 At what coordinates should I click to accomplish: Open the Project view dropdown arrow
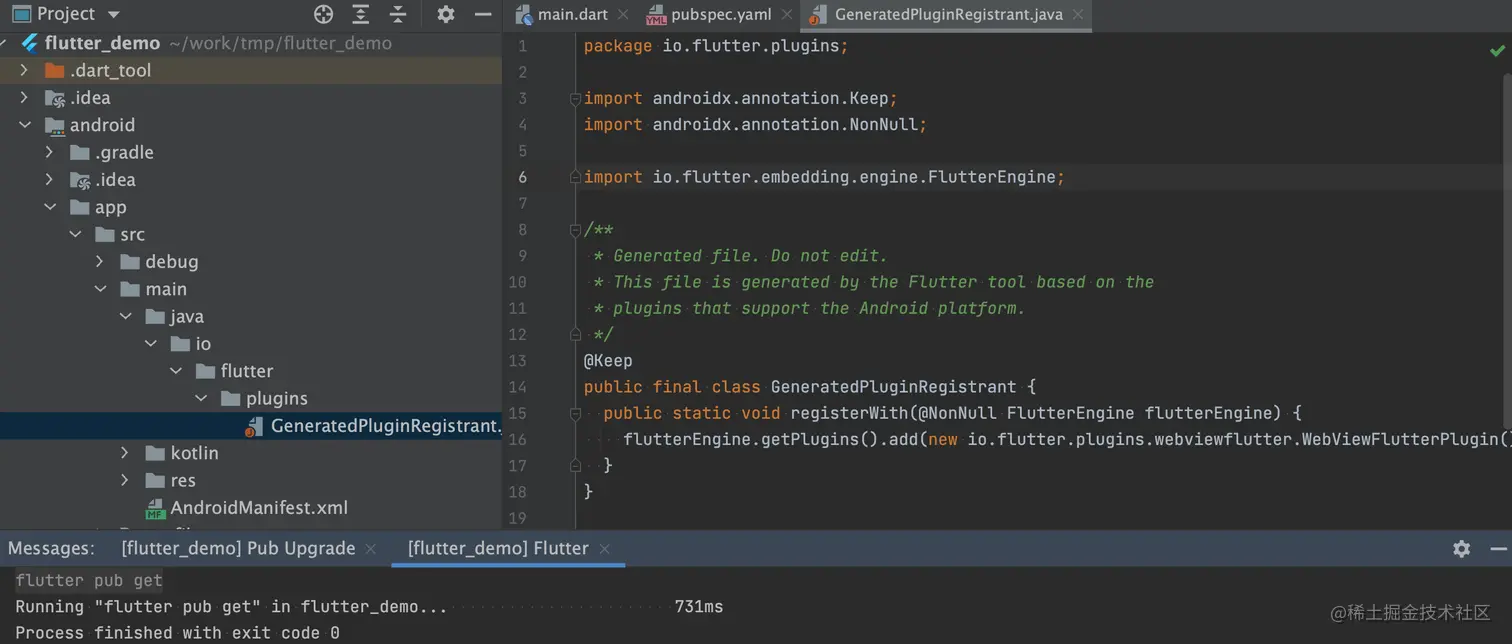(x=113, y=15)
